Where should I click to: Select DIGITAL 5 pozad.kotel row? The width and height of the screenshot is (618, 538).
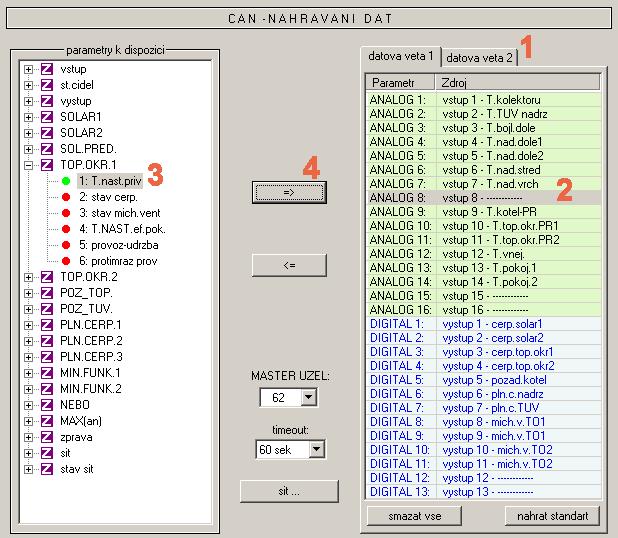[483, 380]
